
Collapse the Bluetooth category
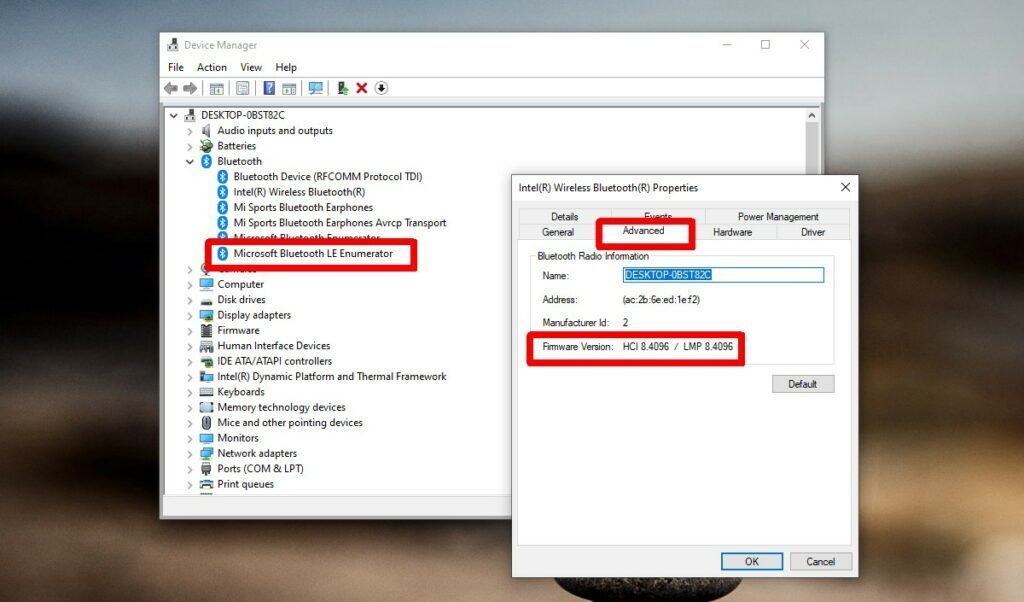click(190, 161)
